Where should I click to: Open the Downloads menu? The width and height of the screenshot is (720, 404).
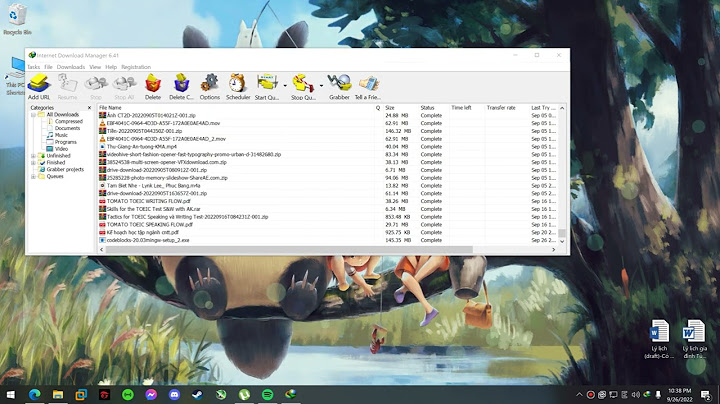point(71,67)
